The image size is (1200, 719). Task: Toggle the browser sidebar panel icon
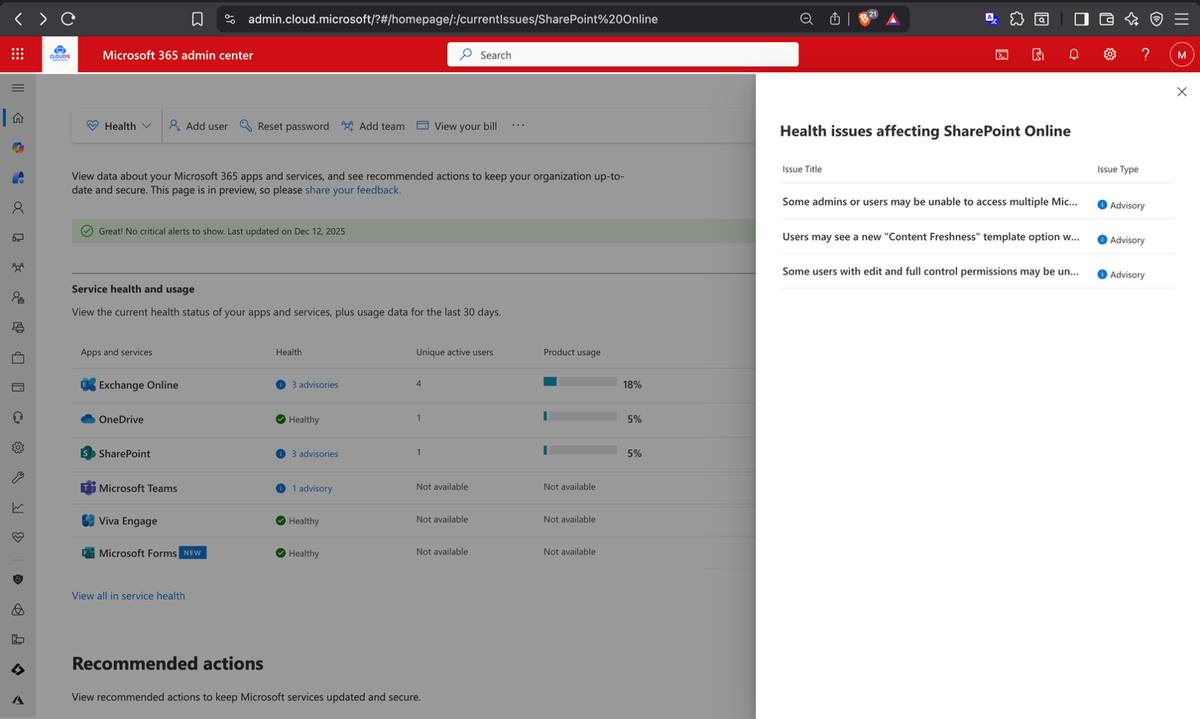click(1082, 18)
